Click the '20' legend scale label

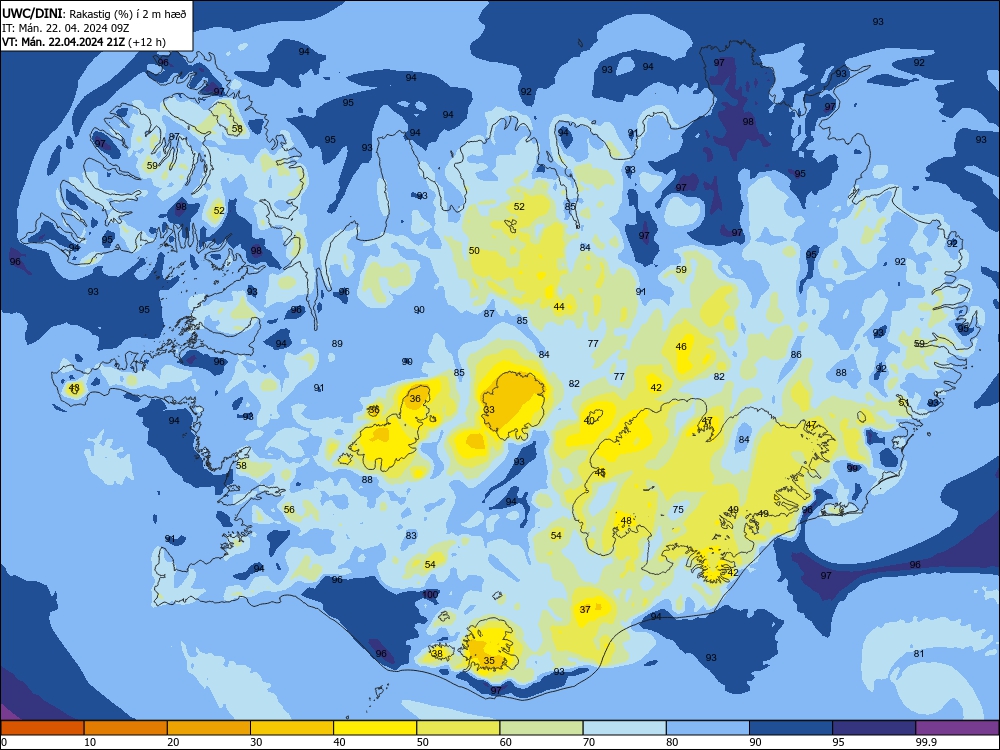tap(173, 742)
